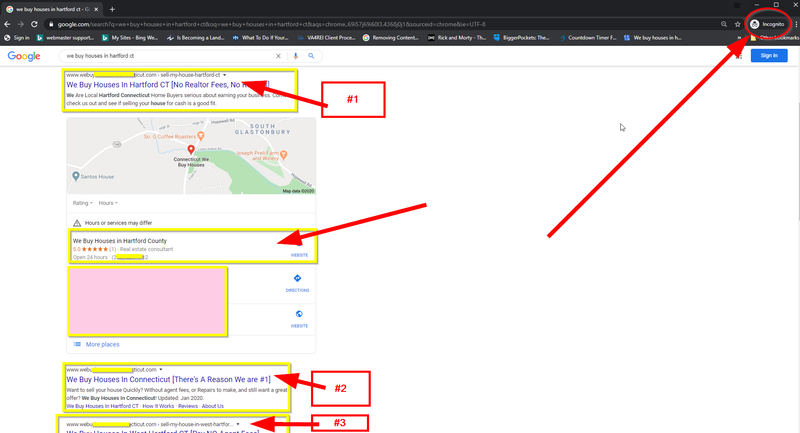Open the 'My Sites - Bing We...' bookmark
This screenshot has width=800, height=433.
(130, 38)
